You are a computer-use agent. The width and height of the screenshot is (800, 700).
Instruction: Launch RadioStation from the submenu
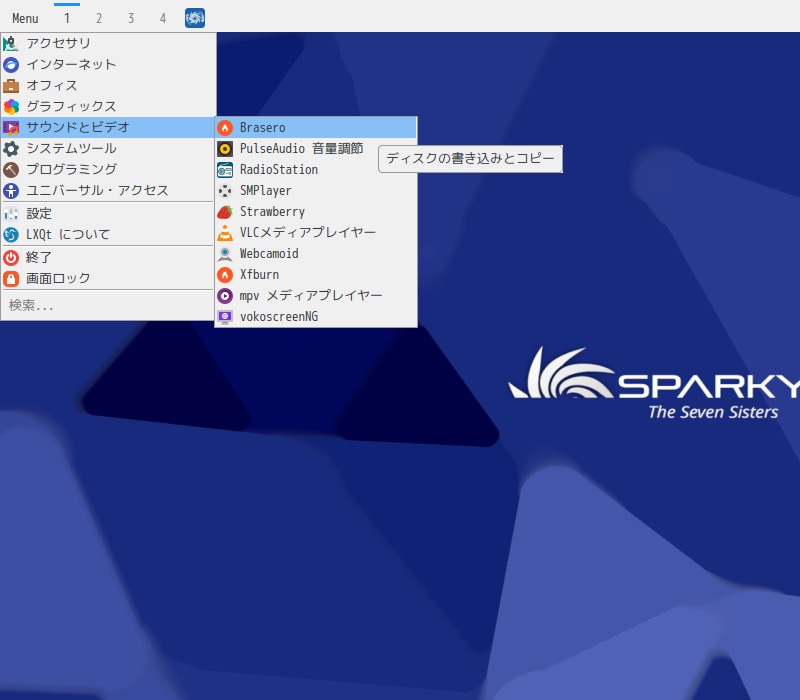(316, 169)
